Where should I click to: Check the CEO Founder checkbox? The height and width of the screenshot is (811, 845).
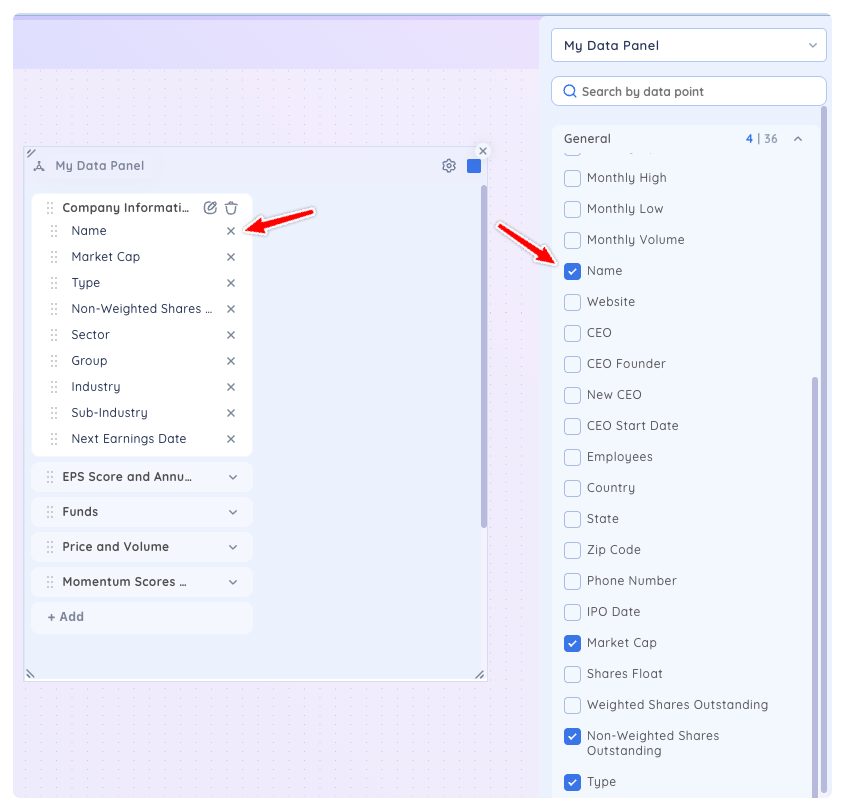(x=572, y=364)
